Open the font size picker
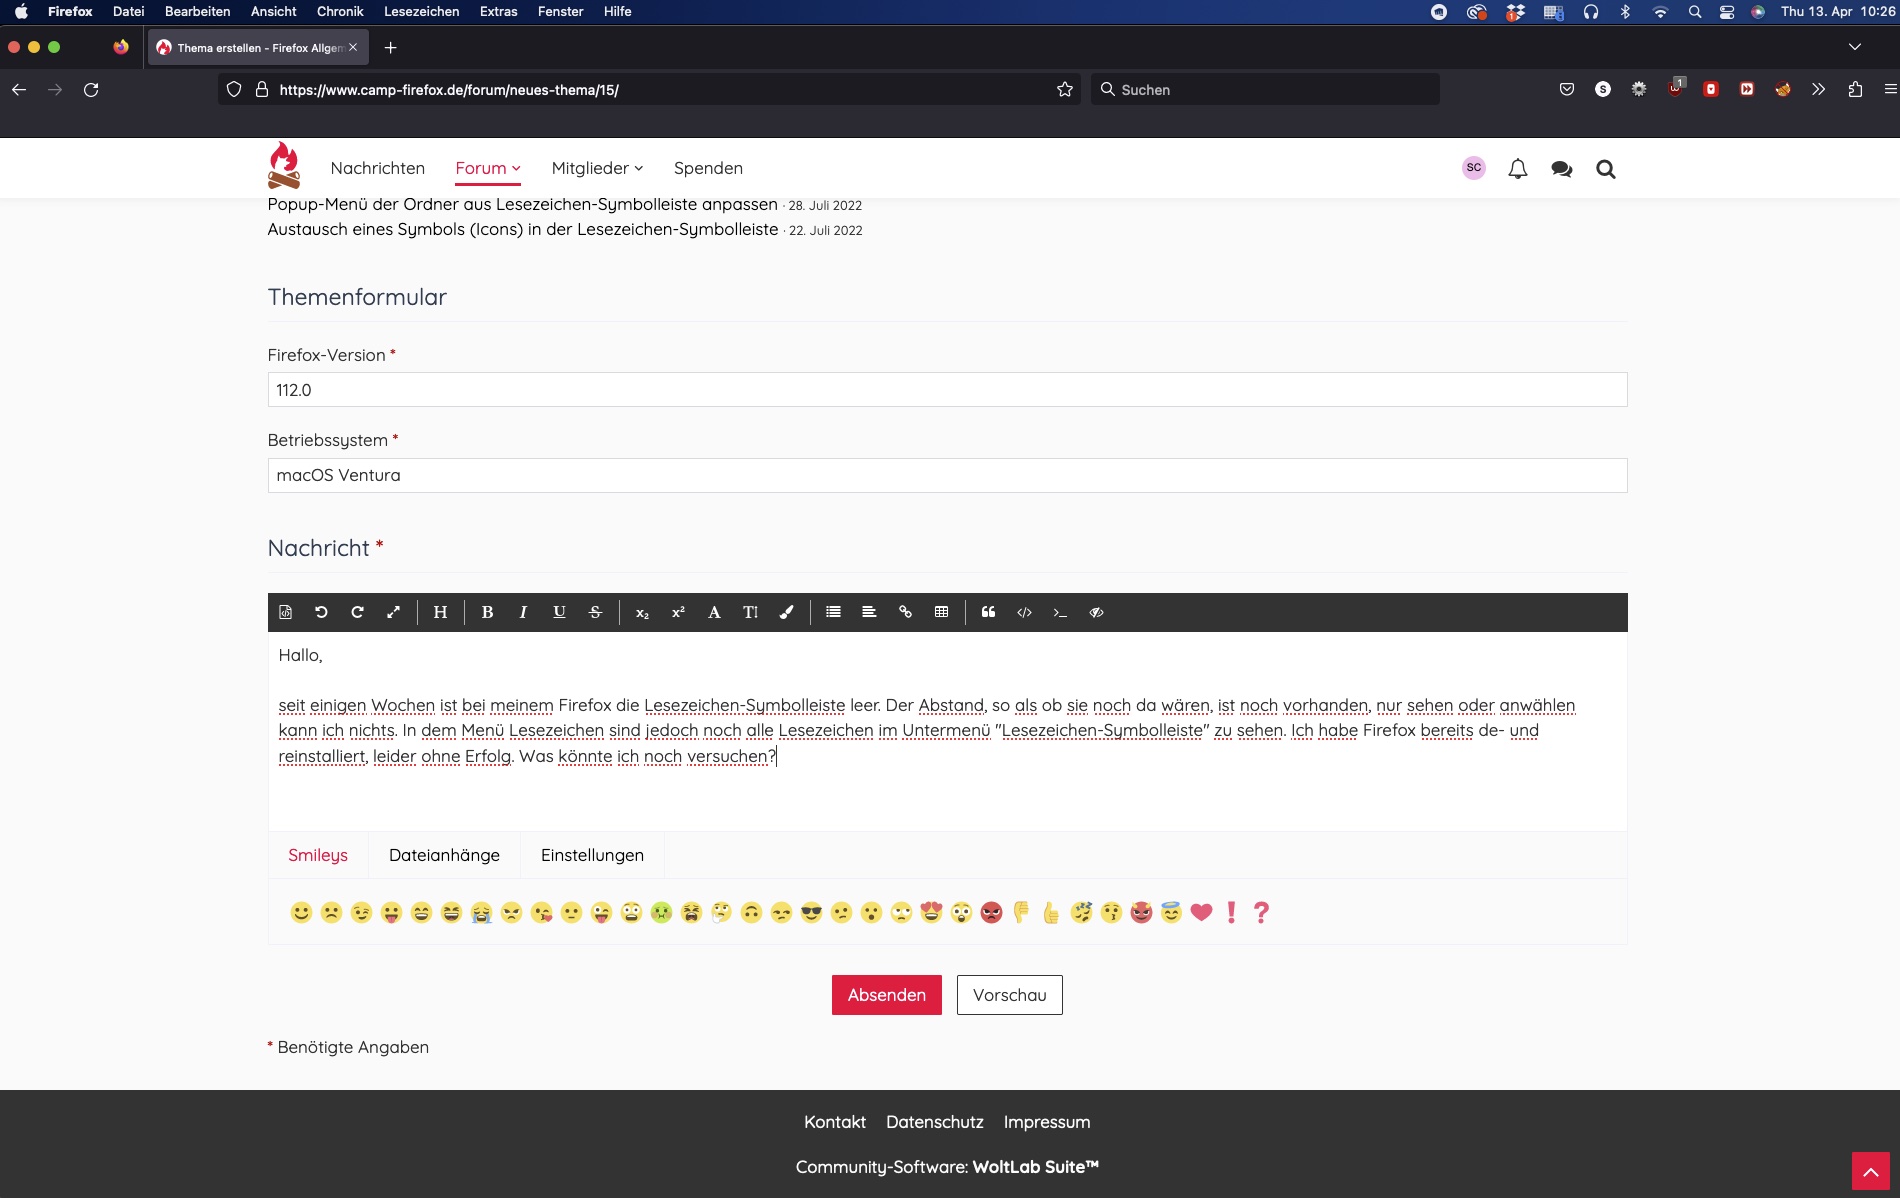 [x=750, y=612]
